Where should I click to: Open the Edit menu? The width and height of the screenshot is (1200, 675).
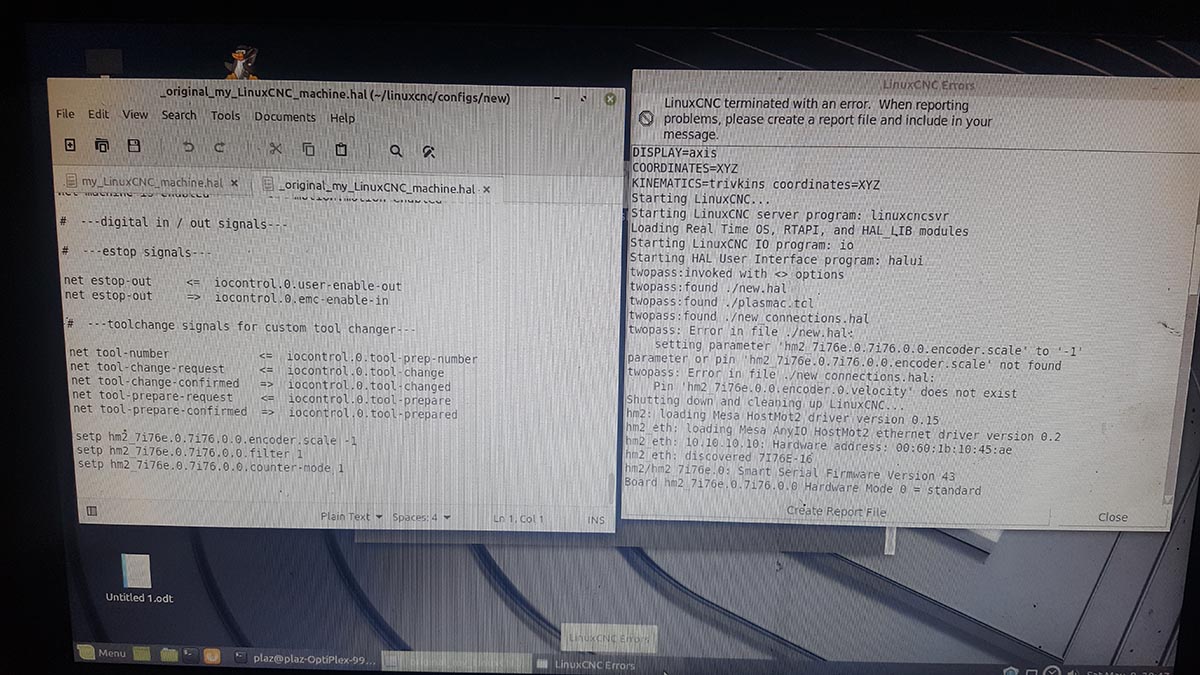pyautogui.click(x=98, y=114)
